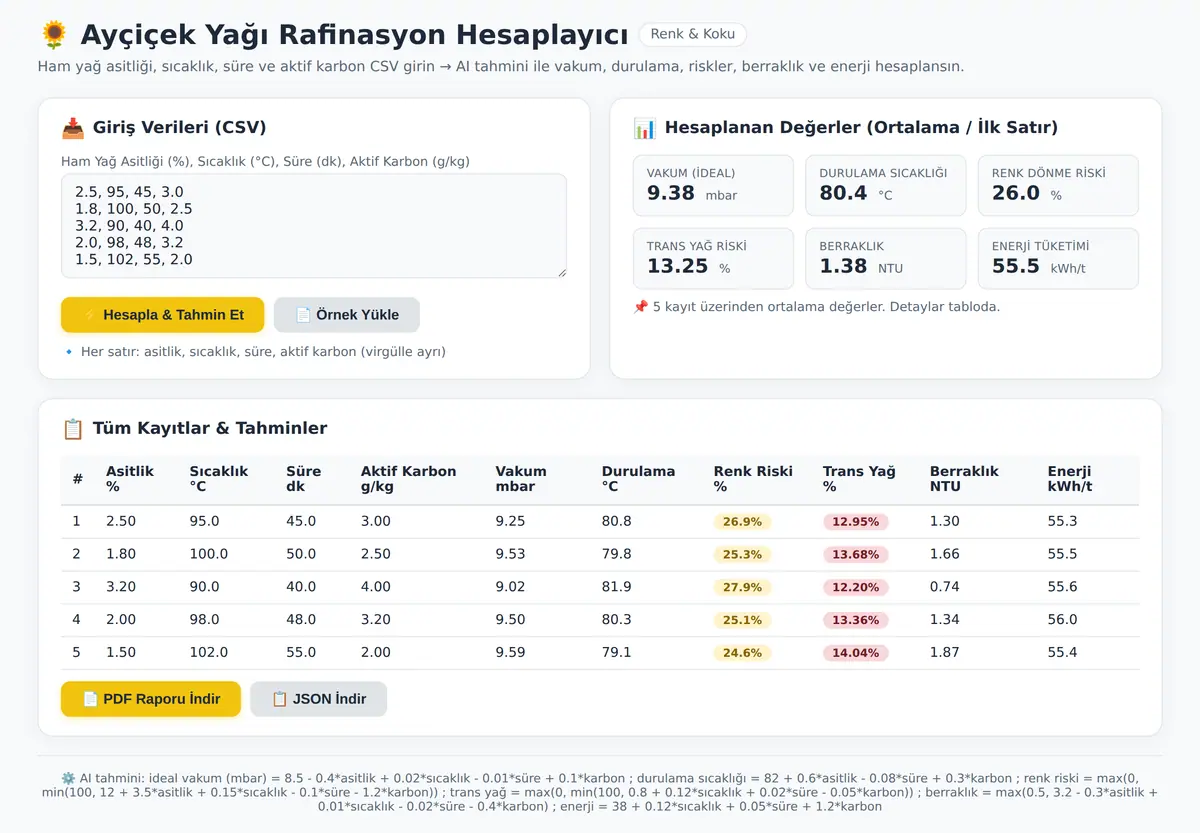Click the inbox icon beside Giriş Verileri

72,128
